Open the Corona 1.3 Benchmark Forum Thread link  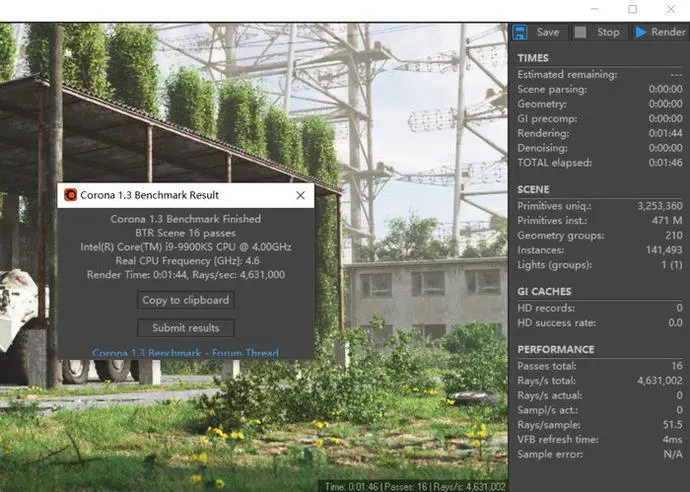tap(186, 353)
